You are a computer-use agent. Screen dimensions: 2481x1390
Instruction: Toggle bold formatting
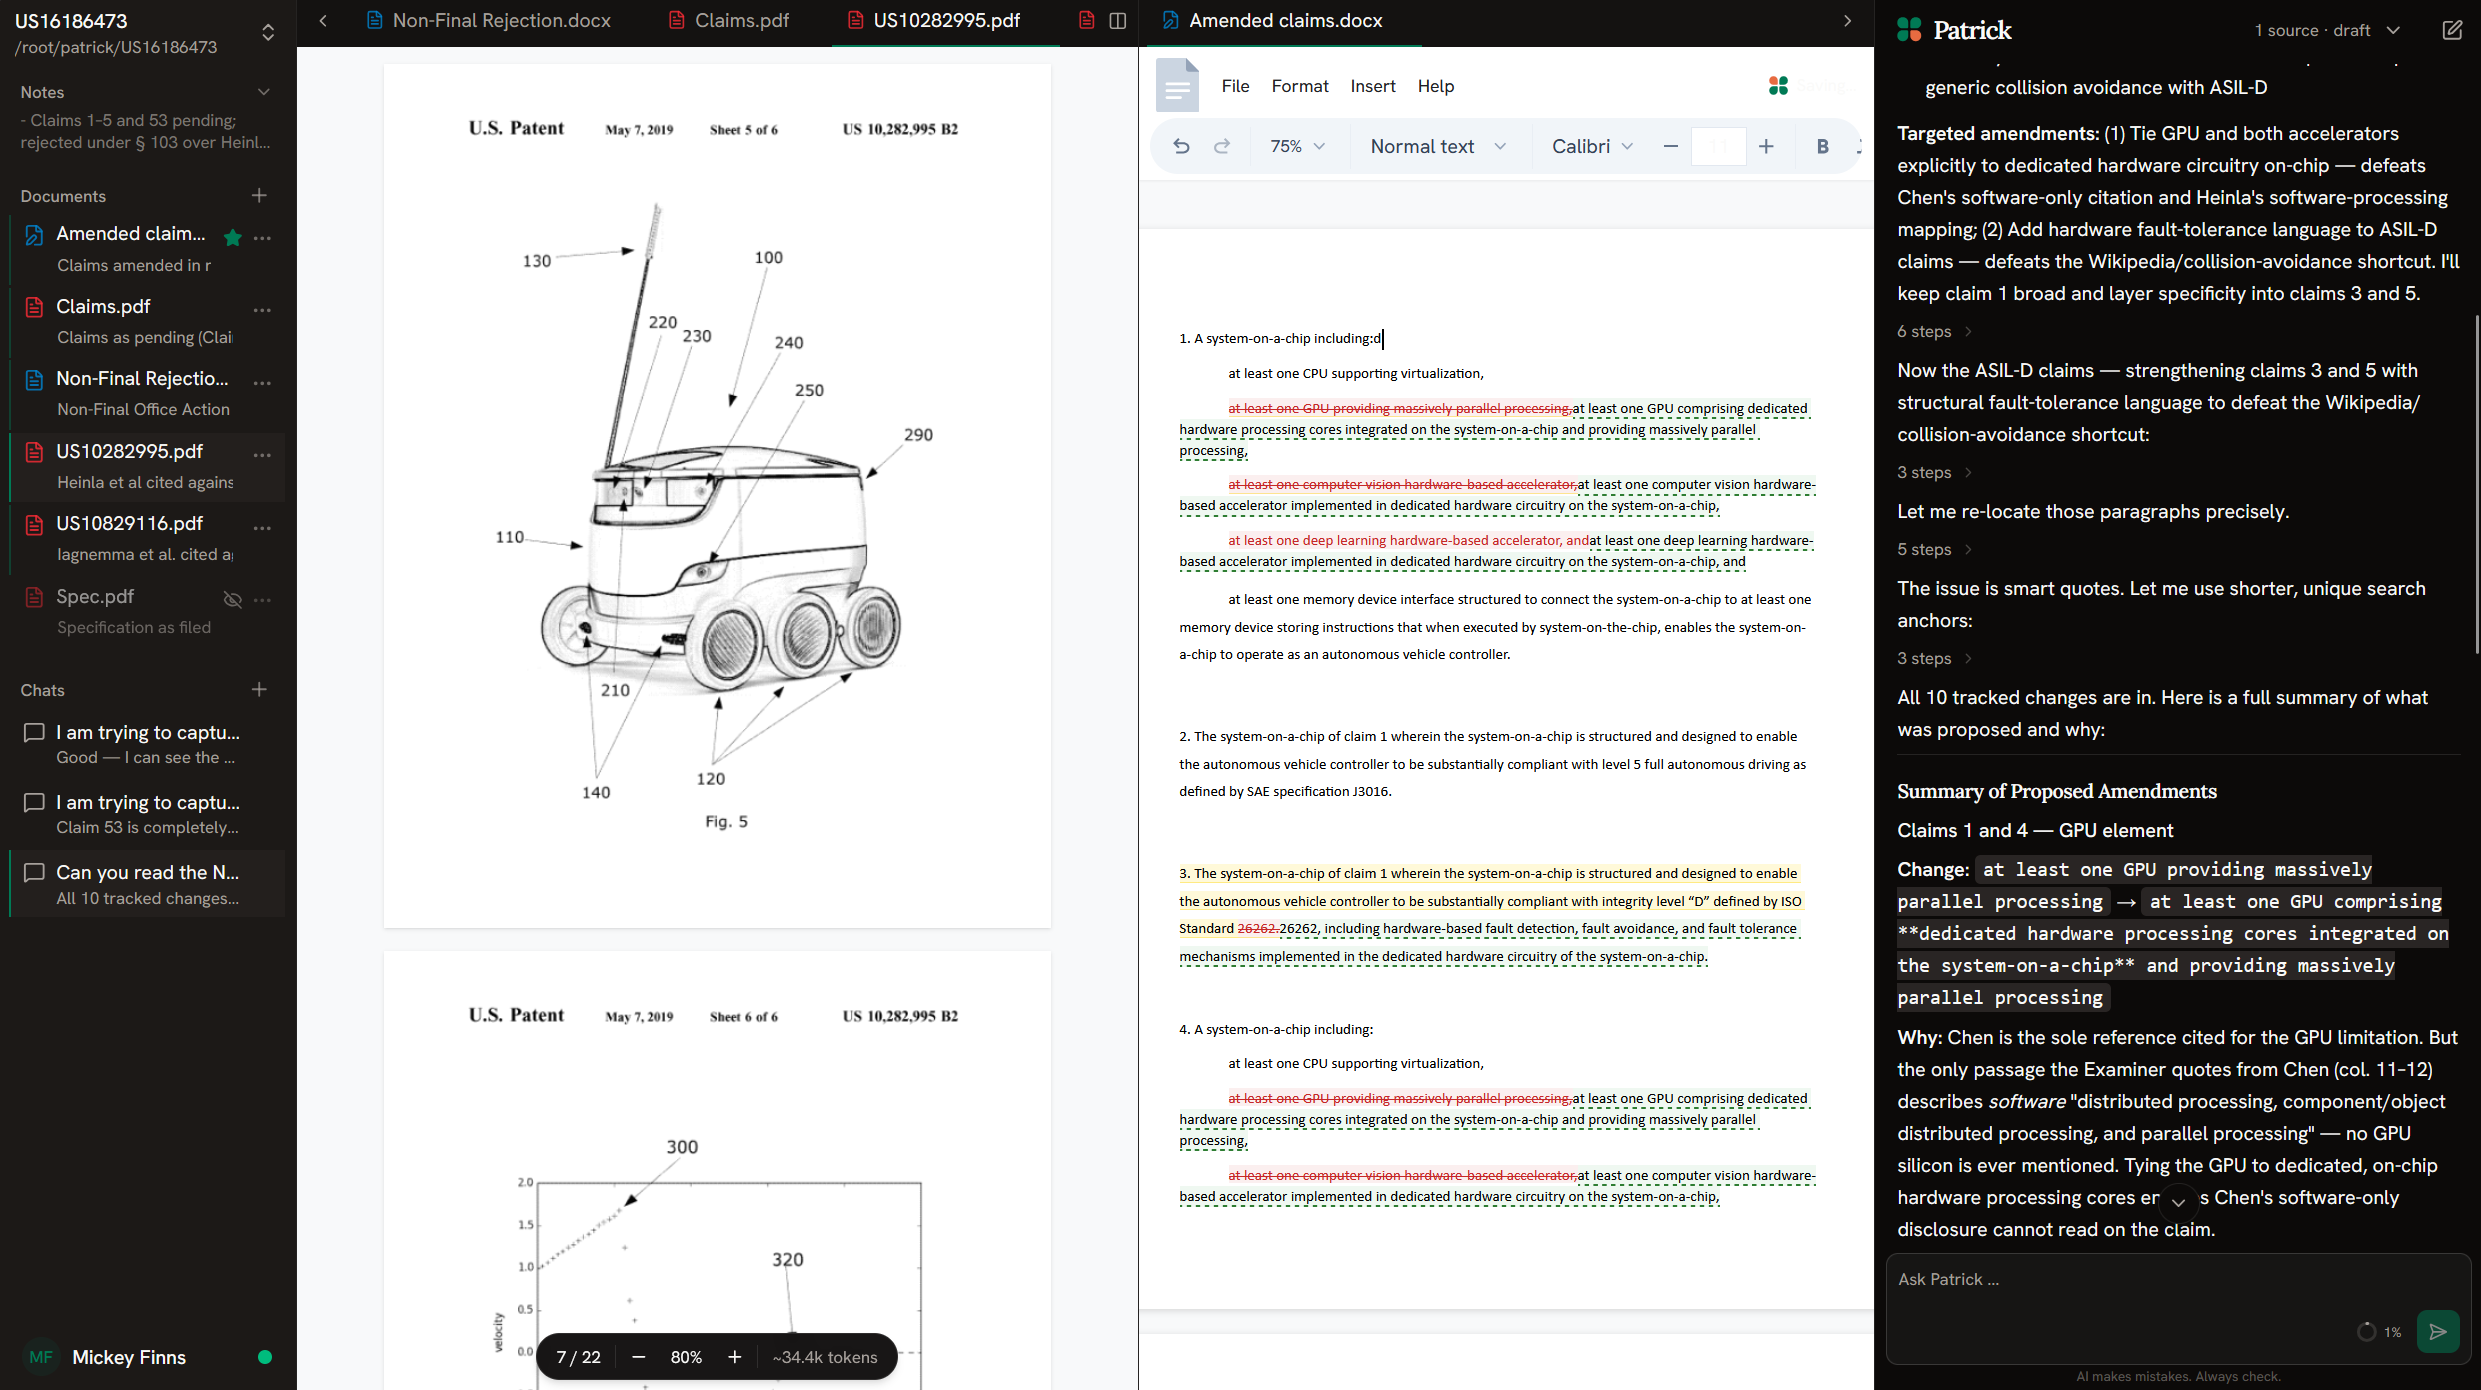coord(1823,146)
